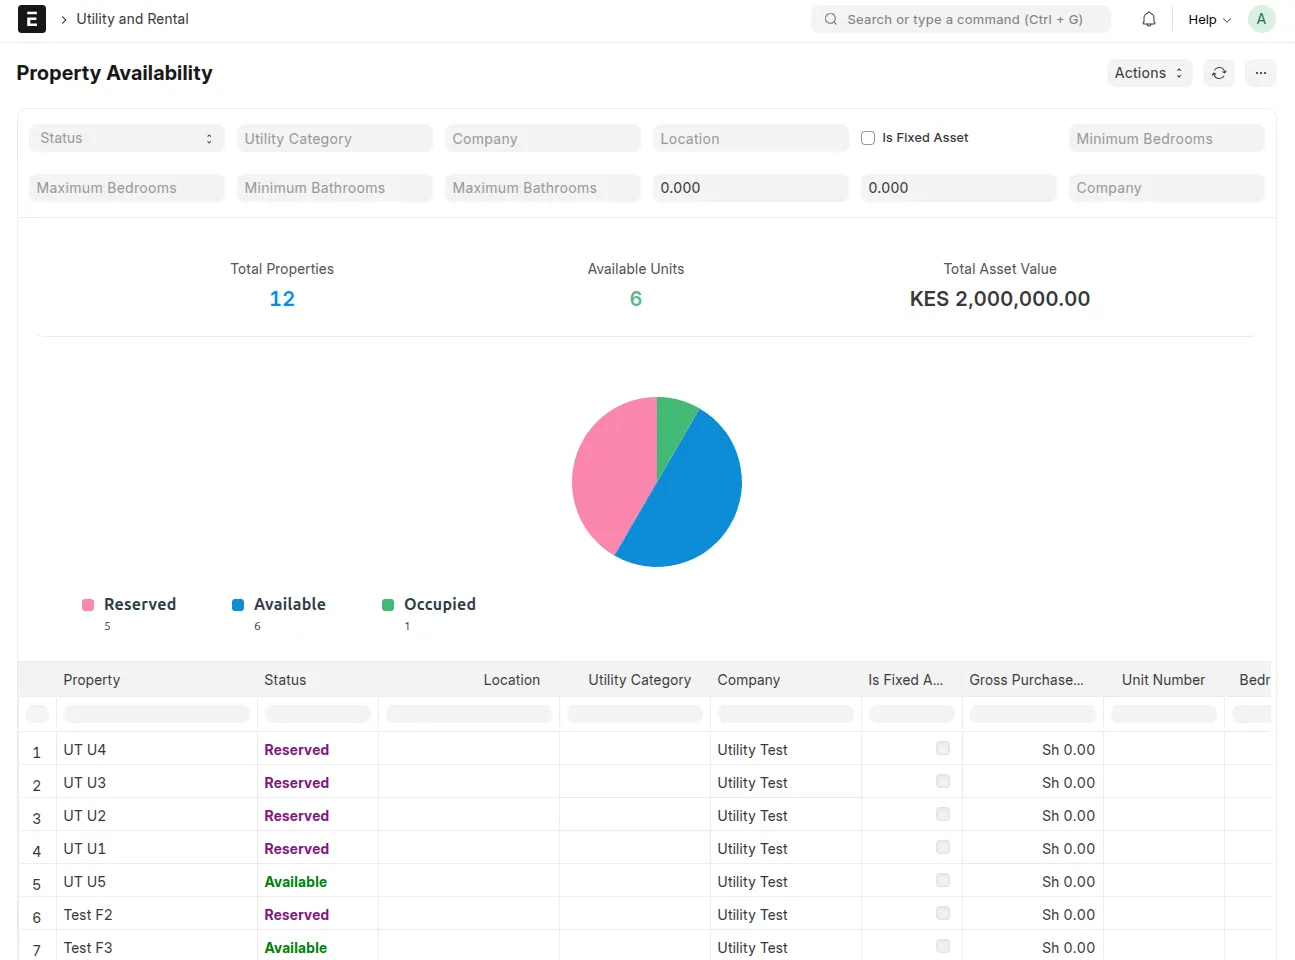Viewport: 1295px width, 960px height.
Task: Click the Occupied green legend swatch
Action: (x=388, y=605)
